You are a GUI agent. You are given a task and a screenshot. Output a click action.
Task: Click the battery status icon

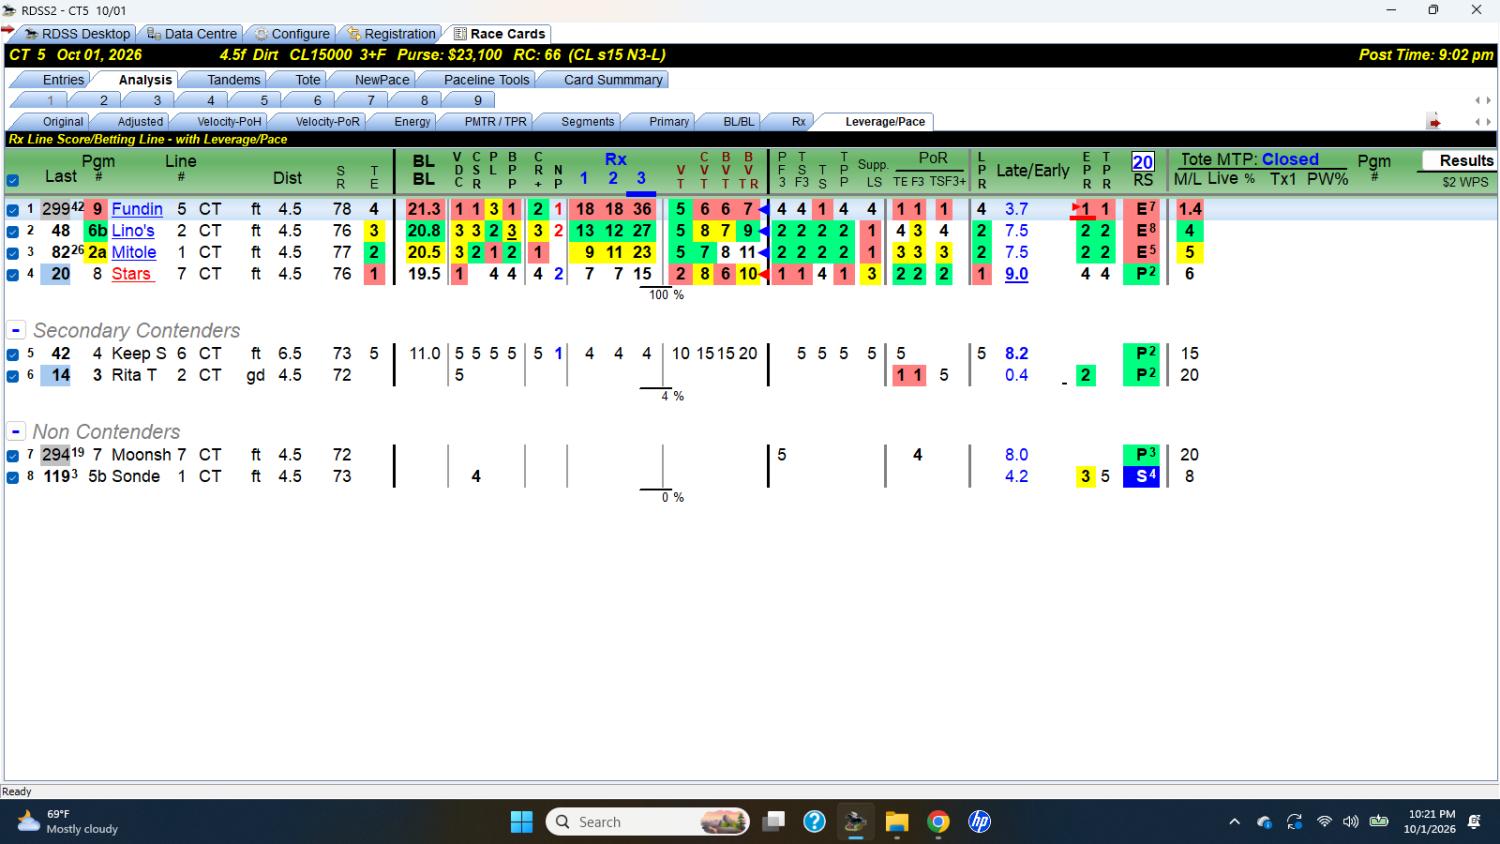pos(1379,822)
